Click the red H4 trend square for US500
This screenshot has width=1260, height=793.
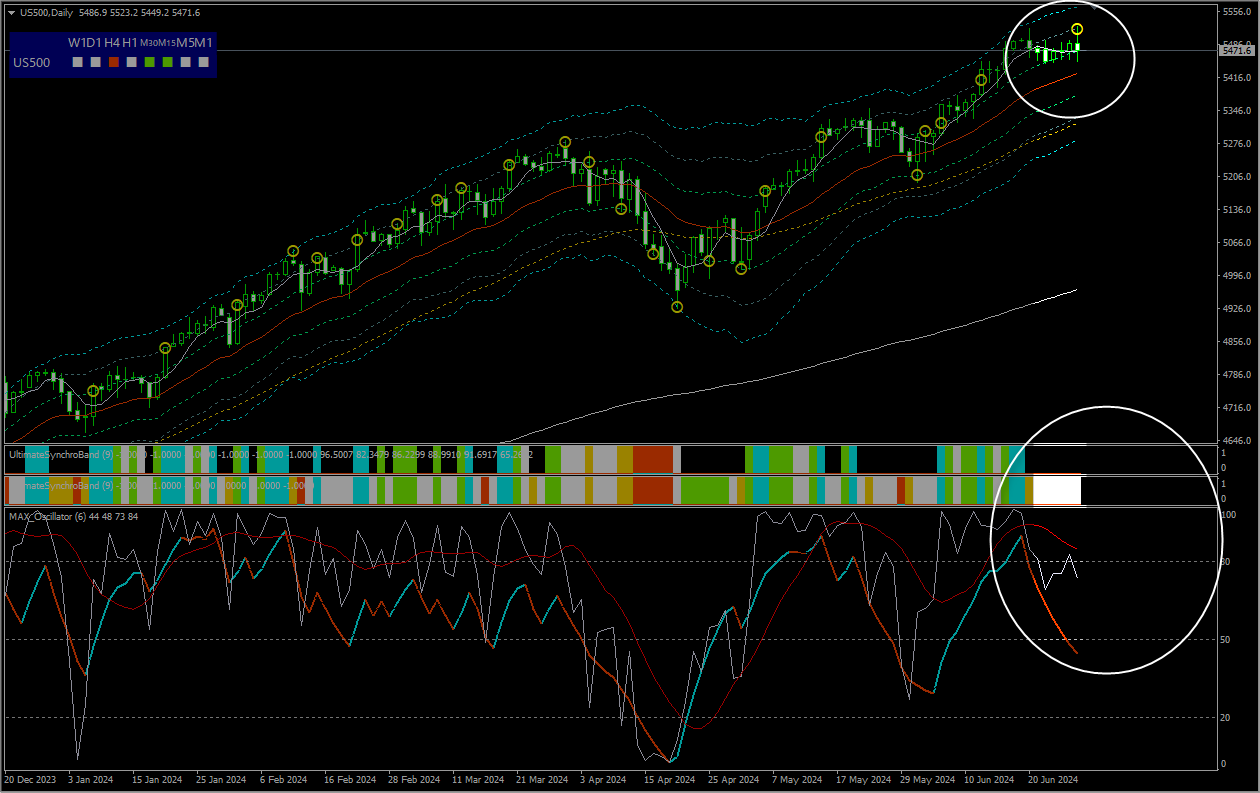[113, 62]
